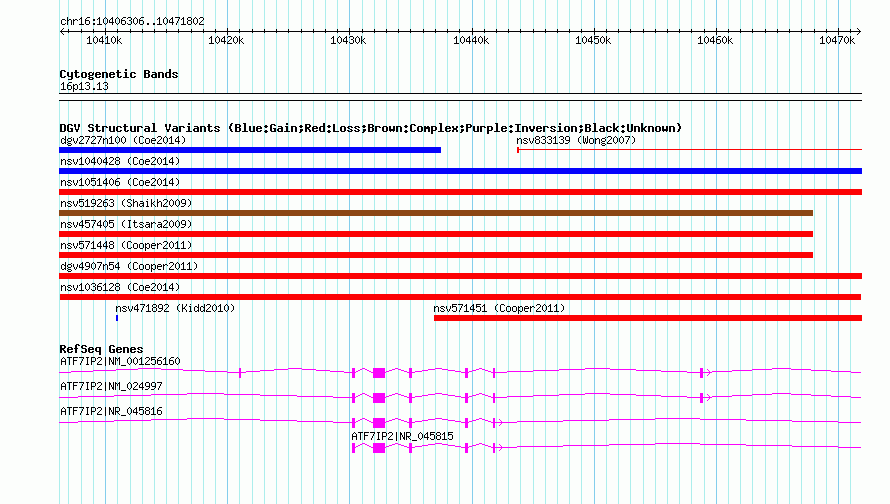890x504 pixels.
Task: Click the large exon block of NM_001256160
Action: (379, 373)
